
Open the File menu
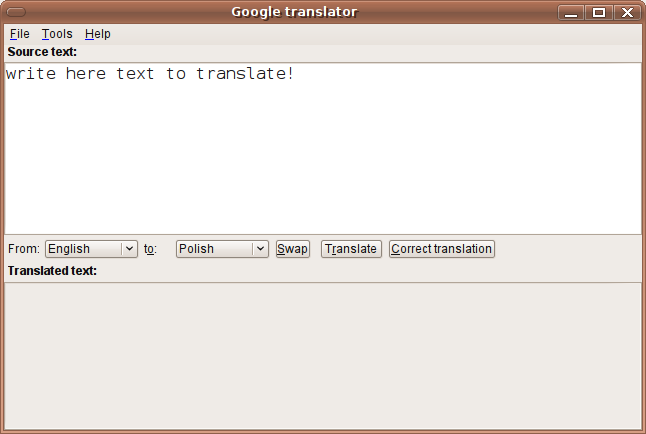(x=20, y=34)
